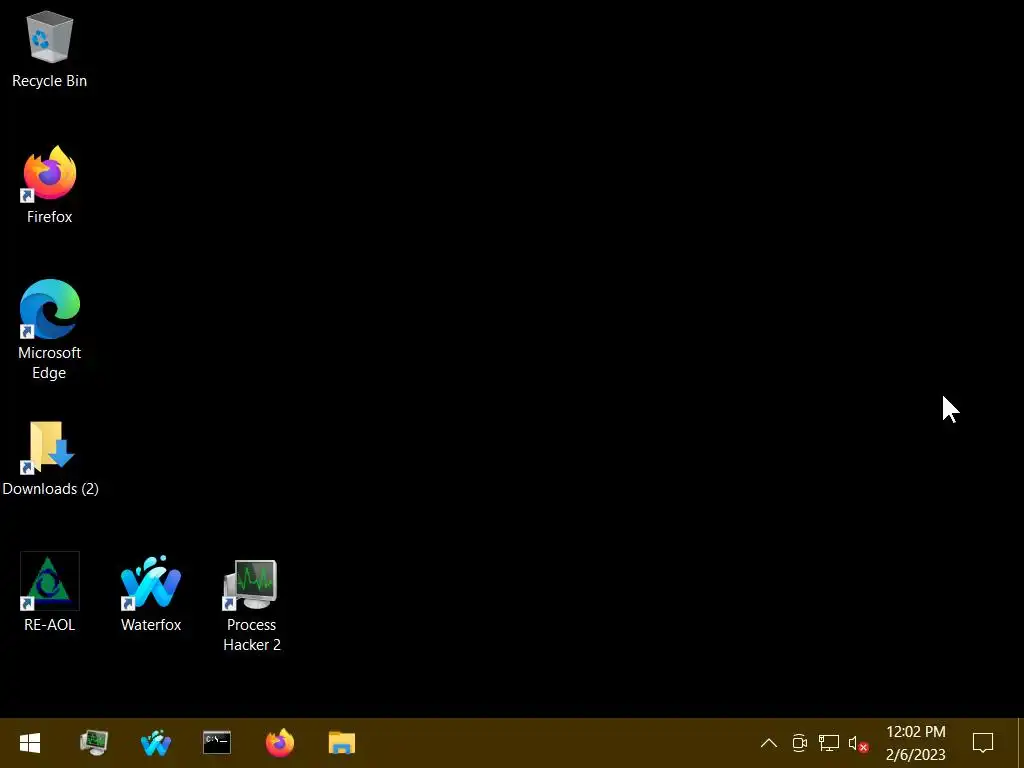Select the RE-AOL desktop shortcut

[50, 581]
